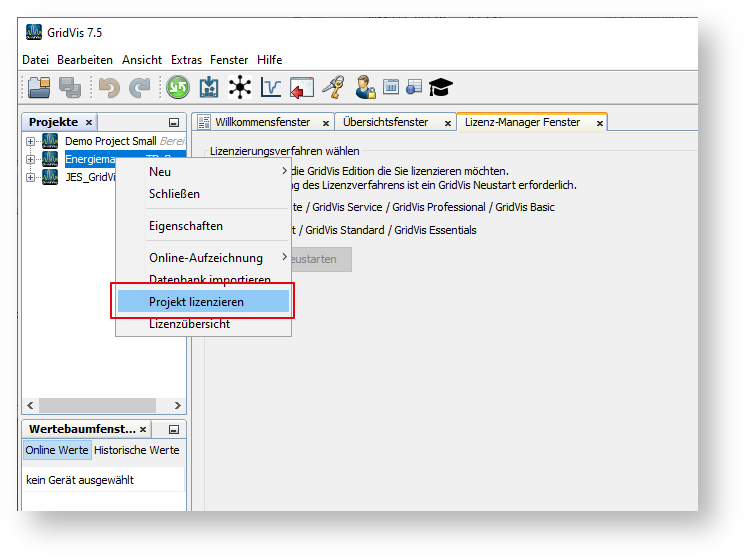
Task: Expand the Demo Project Small node
Action: 30,141
